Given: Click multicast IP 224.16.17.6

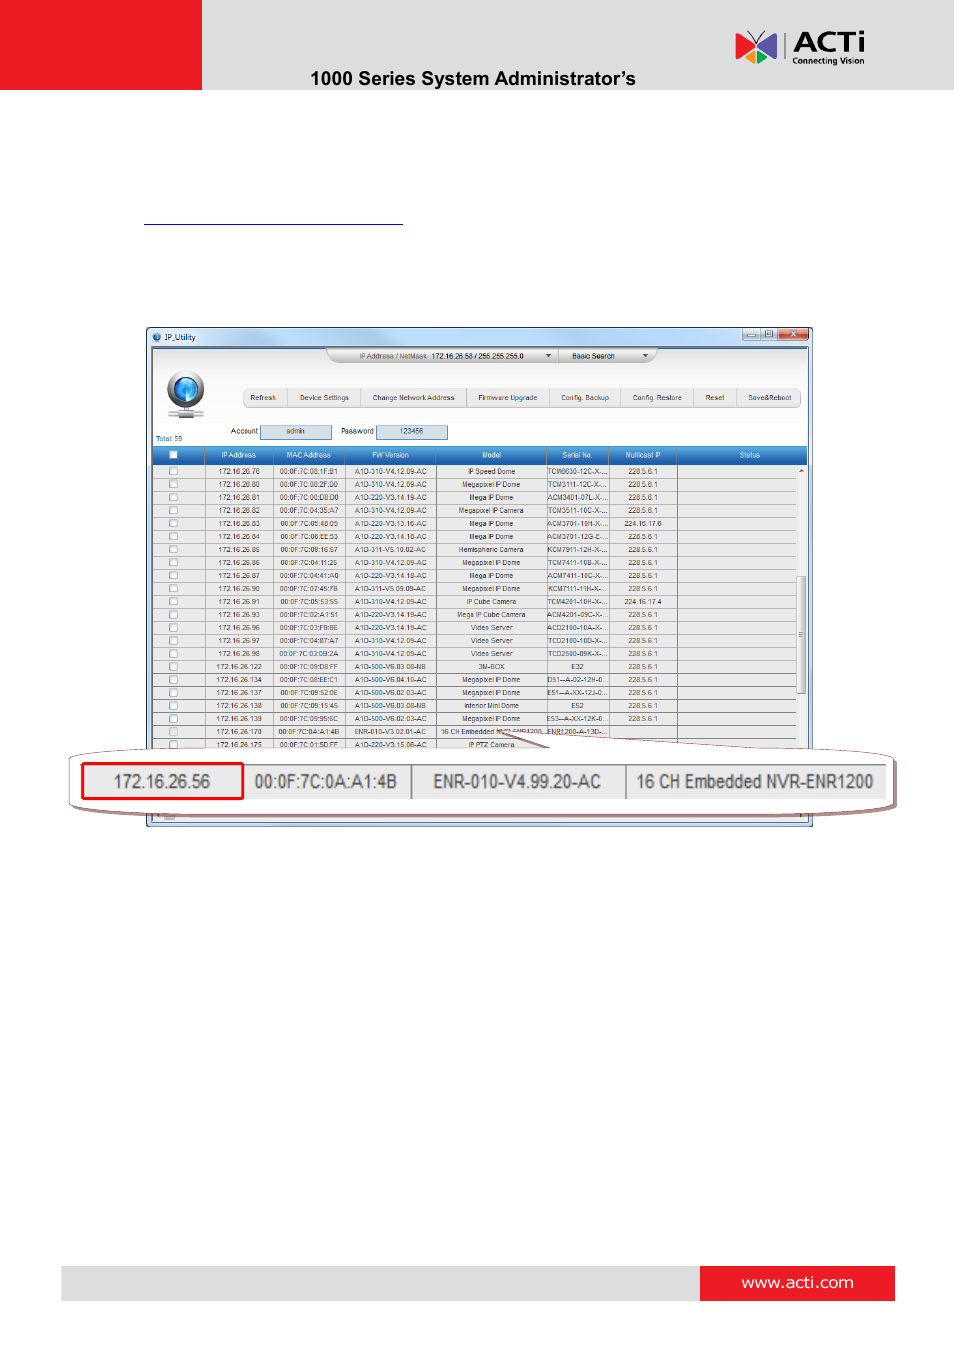Looking at the screenshot, I should 643,523.
